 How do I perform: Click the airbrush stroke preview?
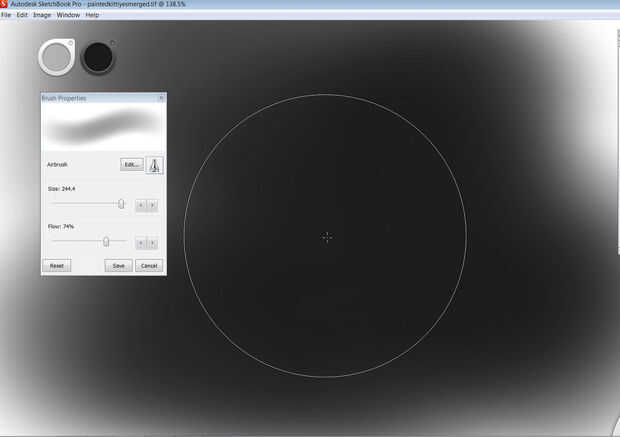[x=104, y=127]
